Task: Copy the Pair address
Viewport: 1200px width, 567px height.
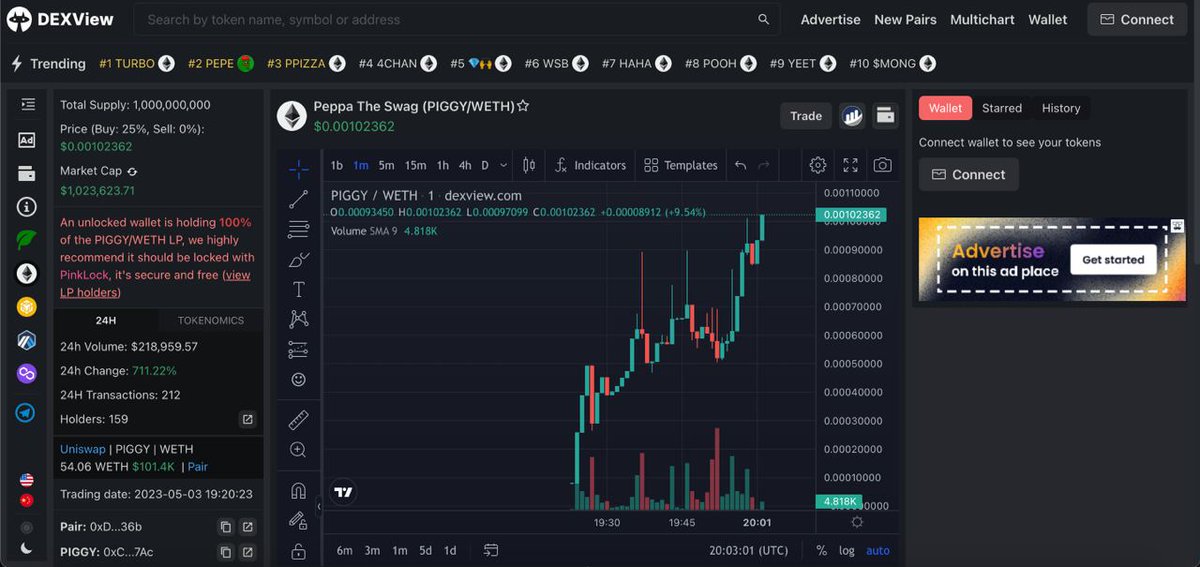Action: pyautogui.click(x=226, y=526)
